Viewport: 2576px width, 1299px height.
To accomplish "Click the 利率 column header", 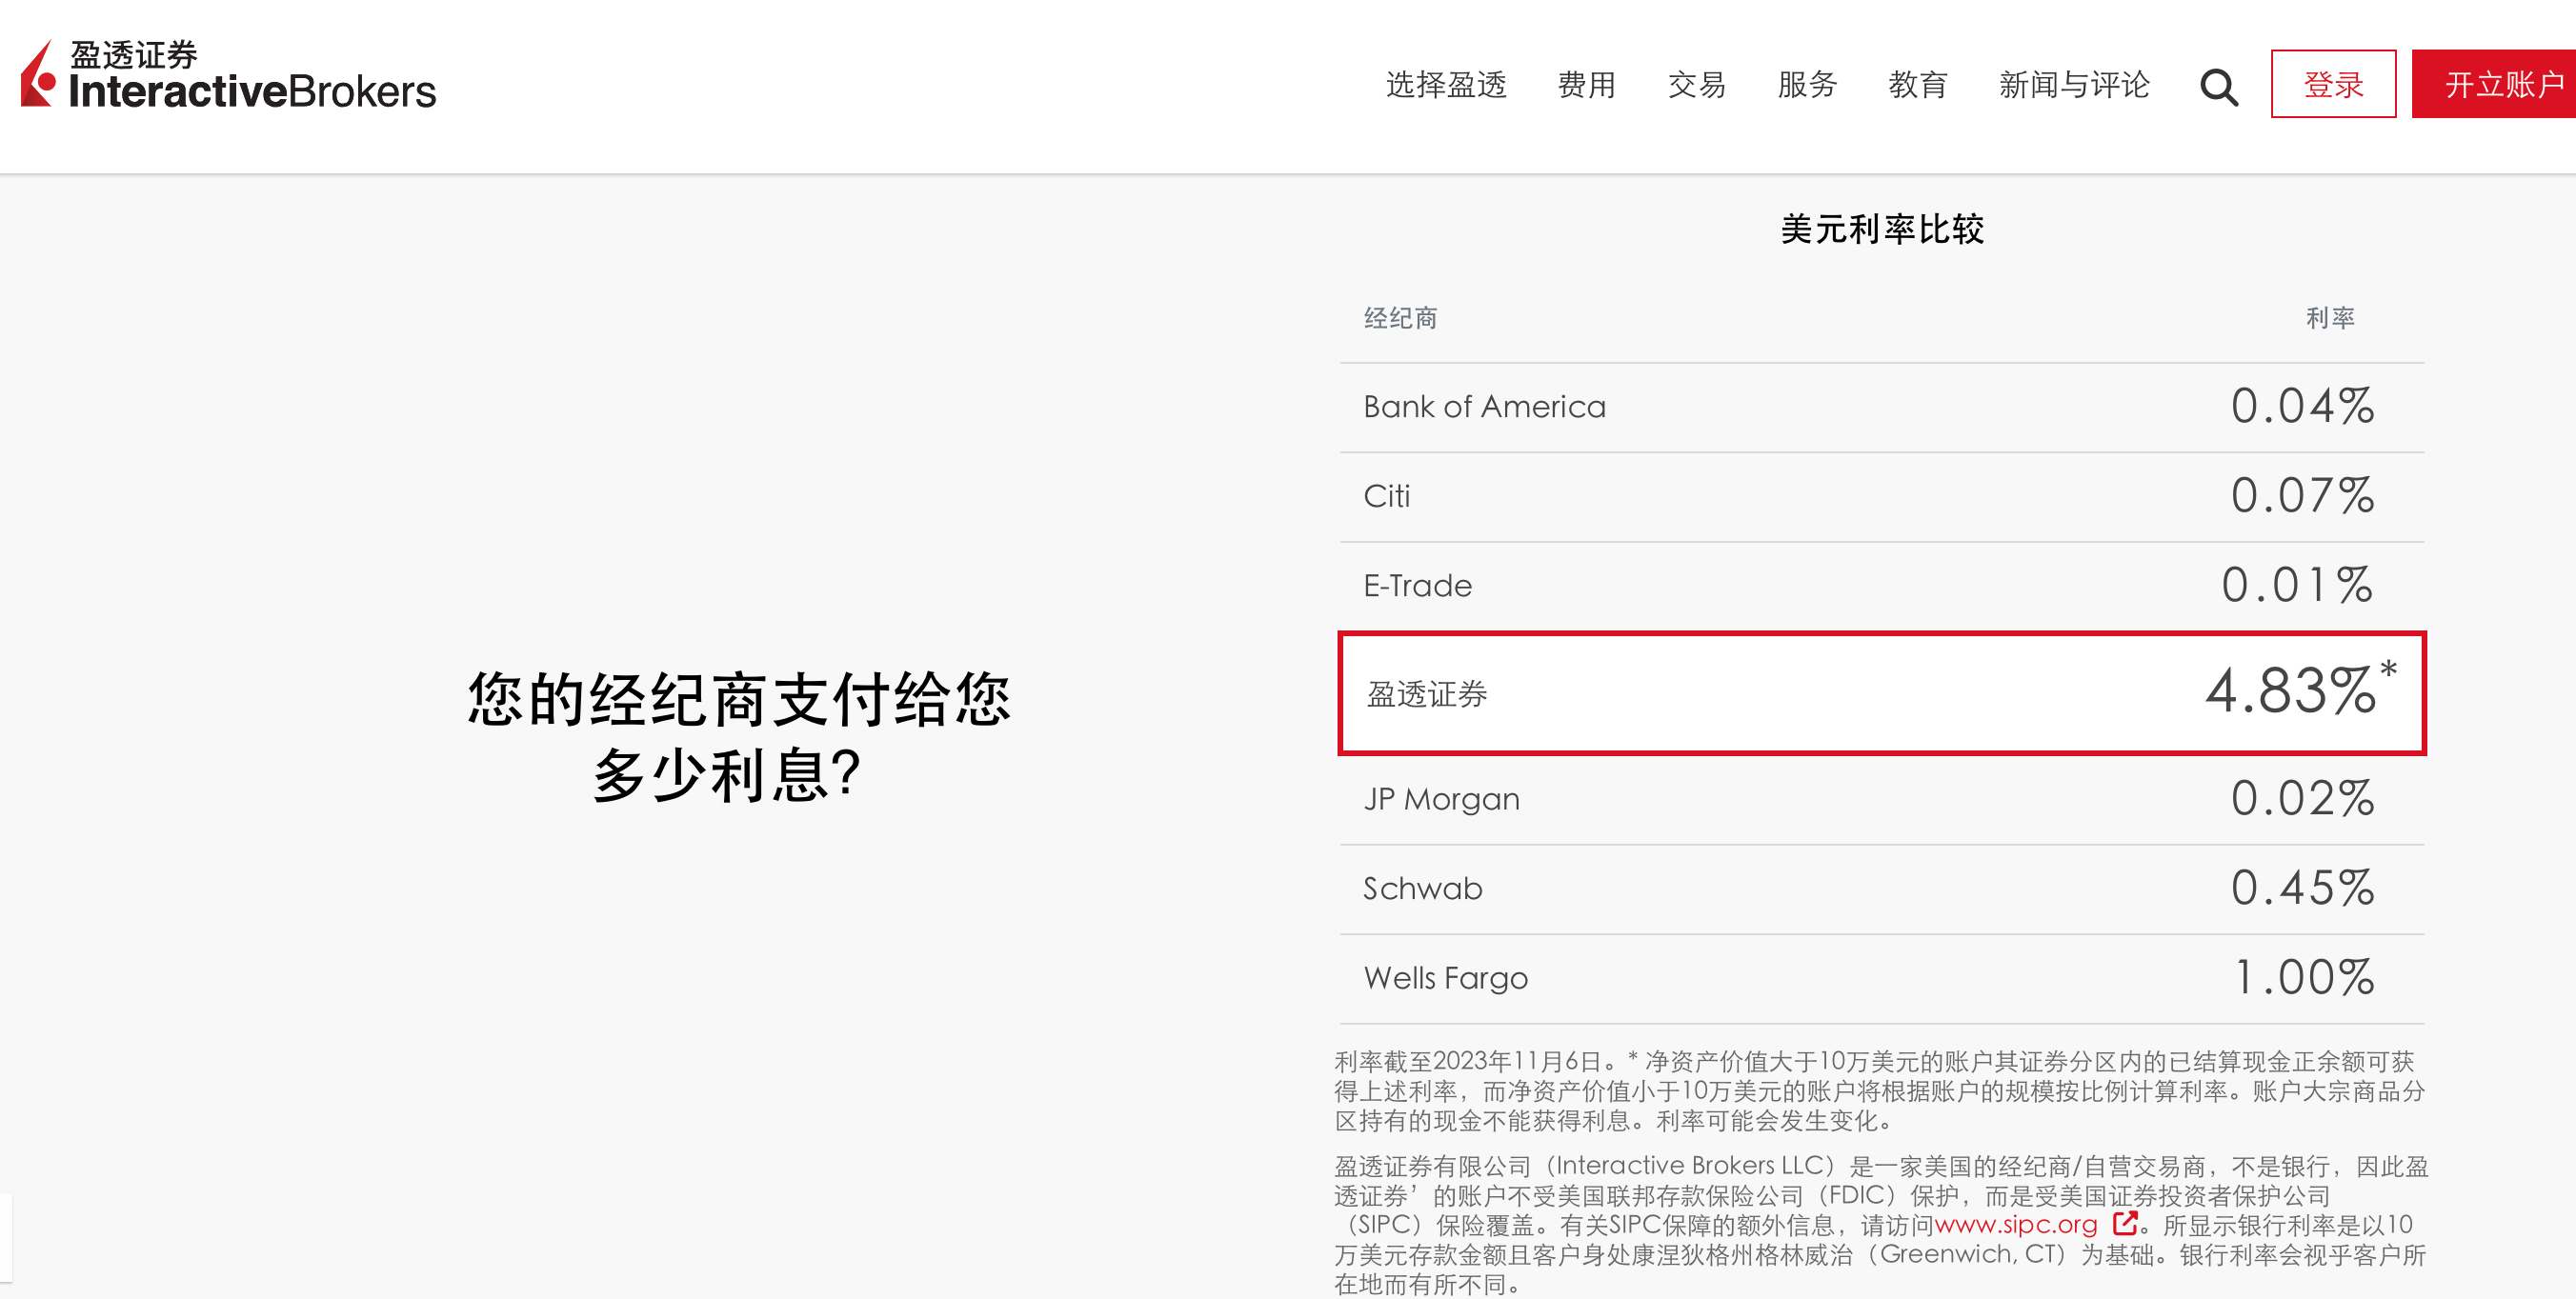I will click(x=2330, y=318).
